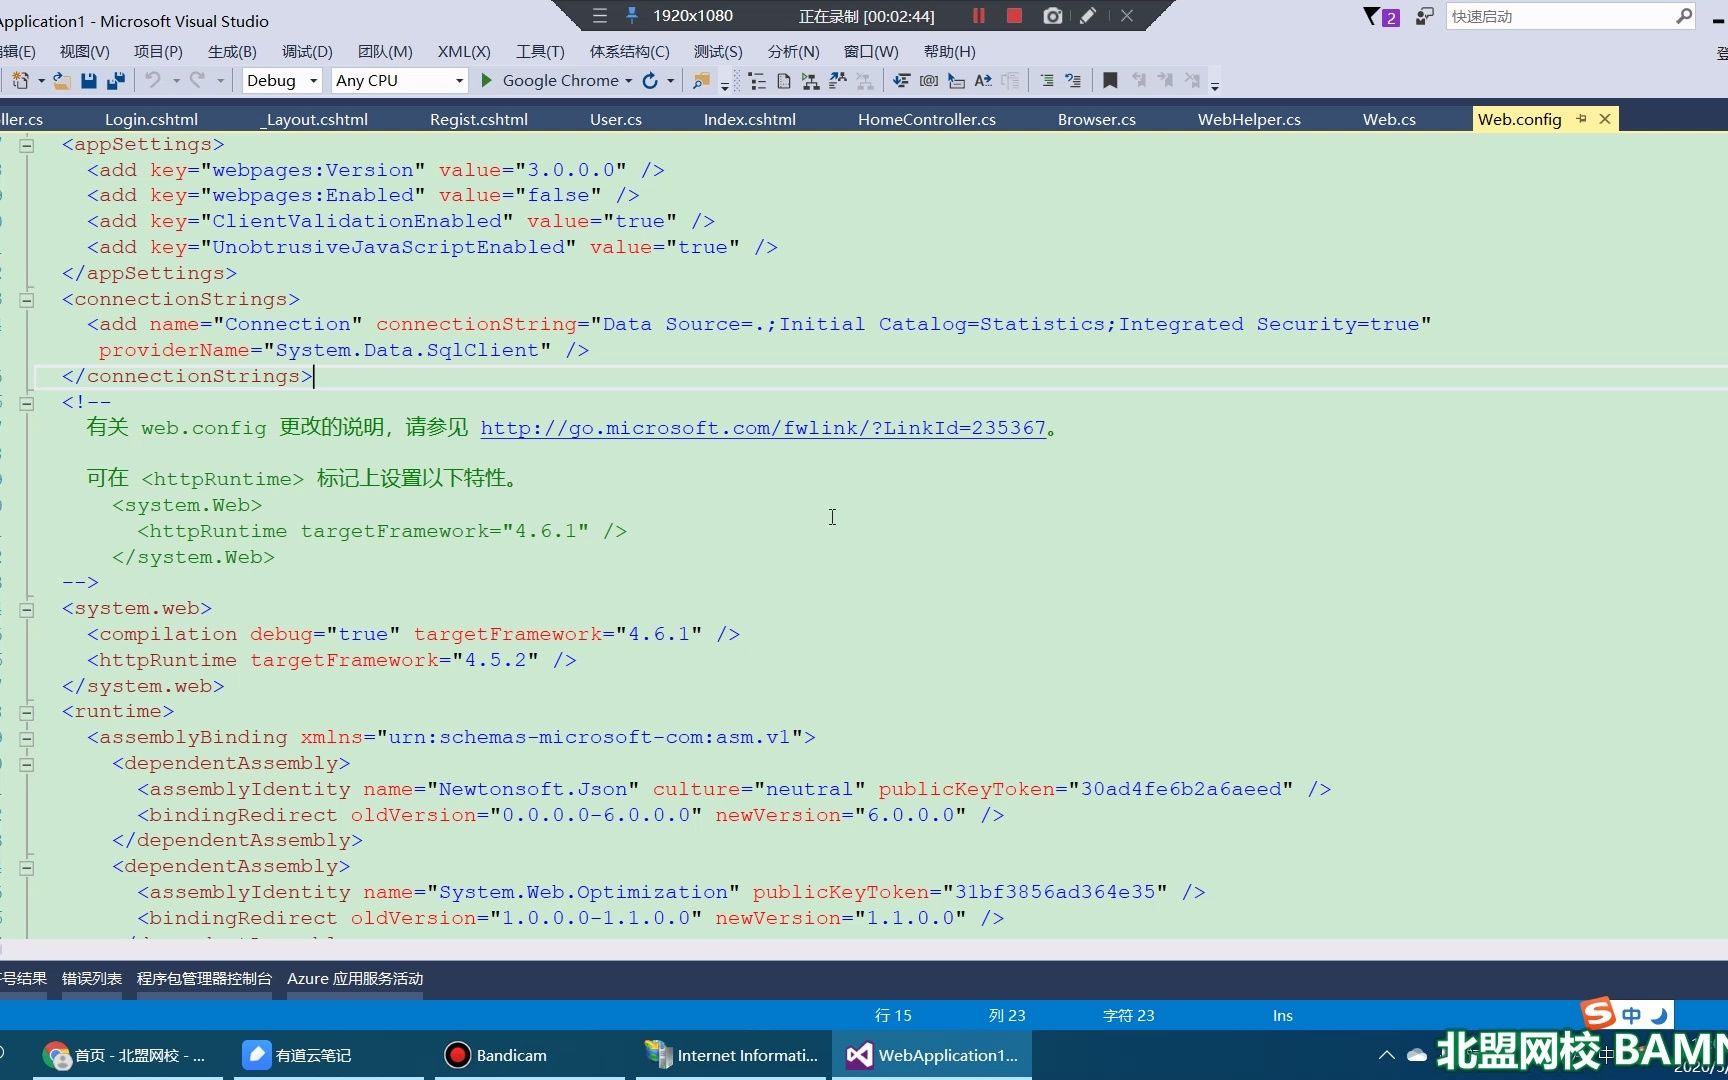The width and height of the screenshot is (1728, 1080).
Task: Start debugging with the green play icon
Action: [x=486, y=80]
